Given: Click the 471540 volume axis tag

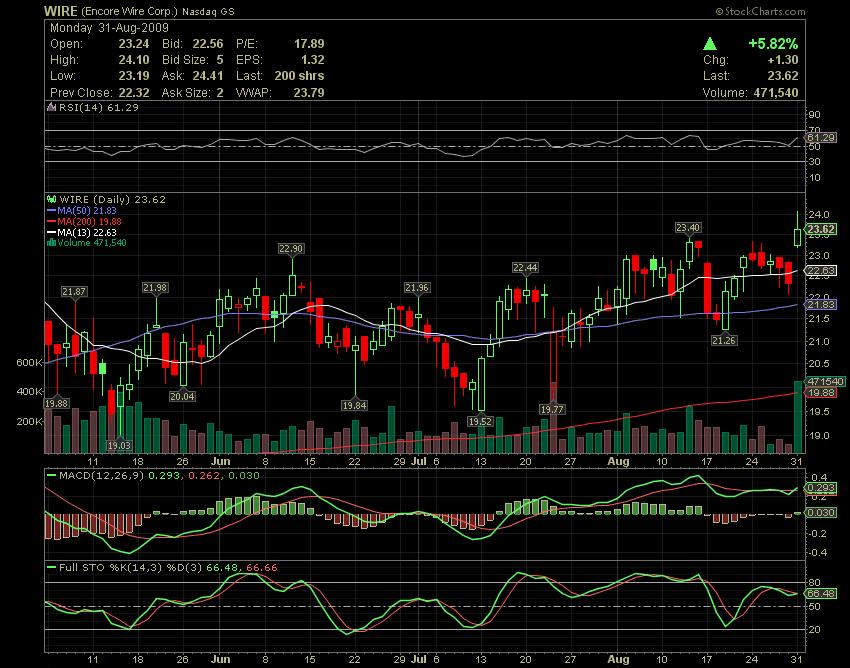Looking at the screenshot, I should pos(825,382).
